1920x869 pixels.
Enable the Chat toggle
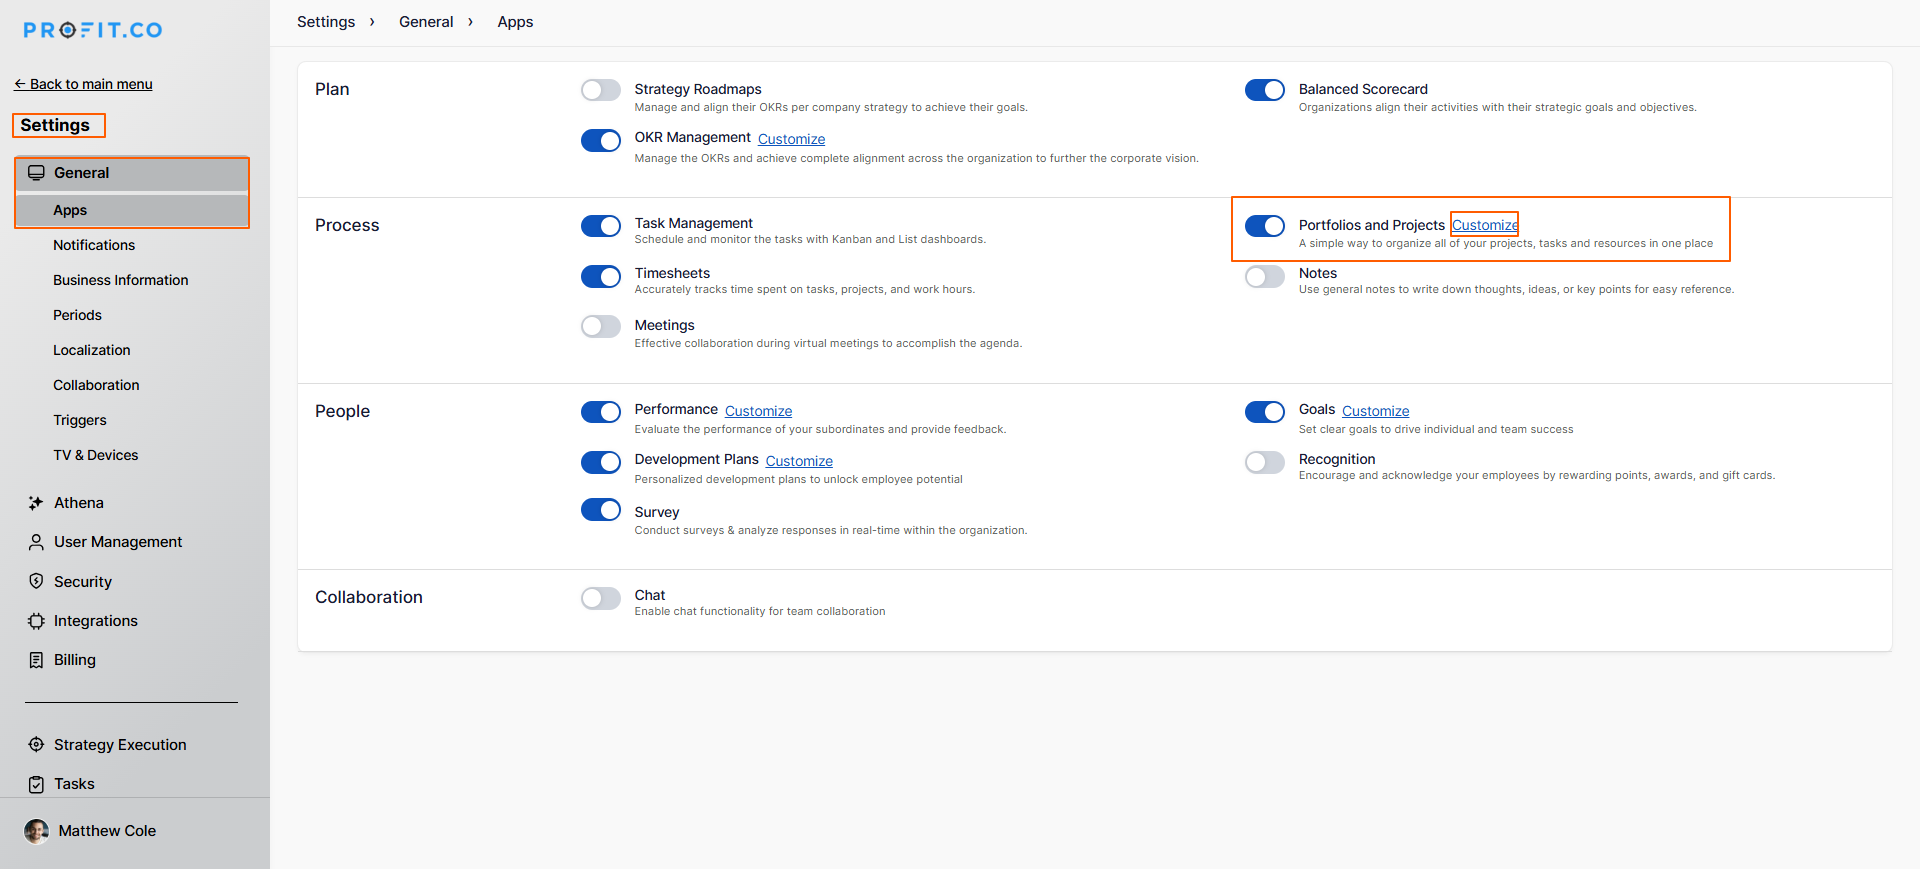[x=601, y=598]
